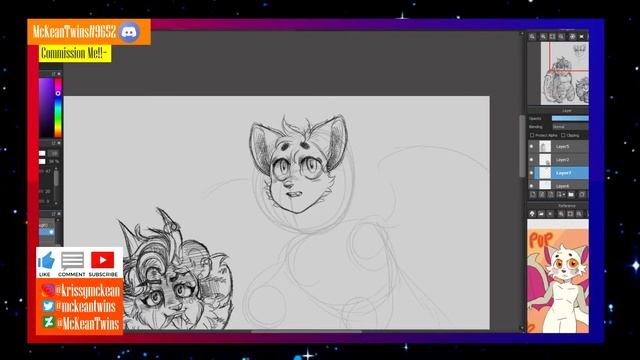This screenshot has width=640, height=360.
Task: Pick a shade in the purple color square
Action: (46, 108)
